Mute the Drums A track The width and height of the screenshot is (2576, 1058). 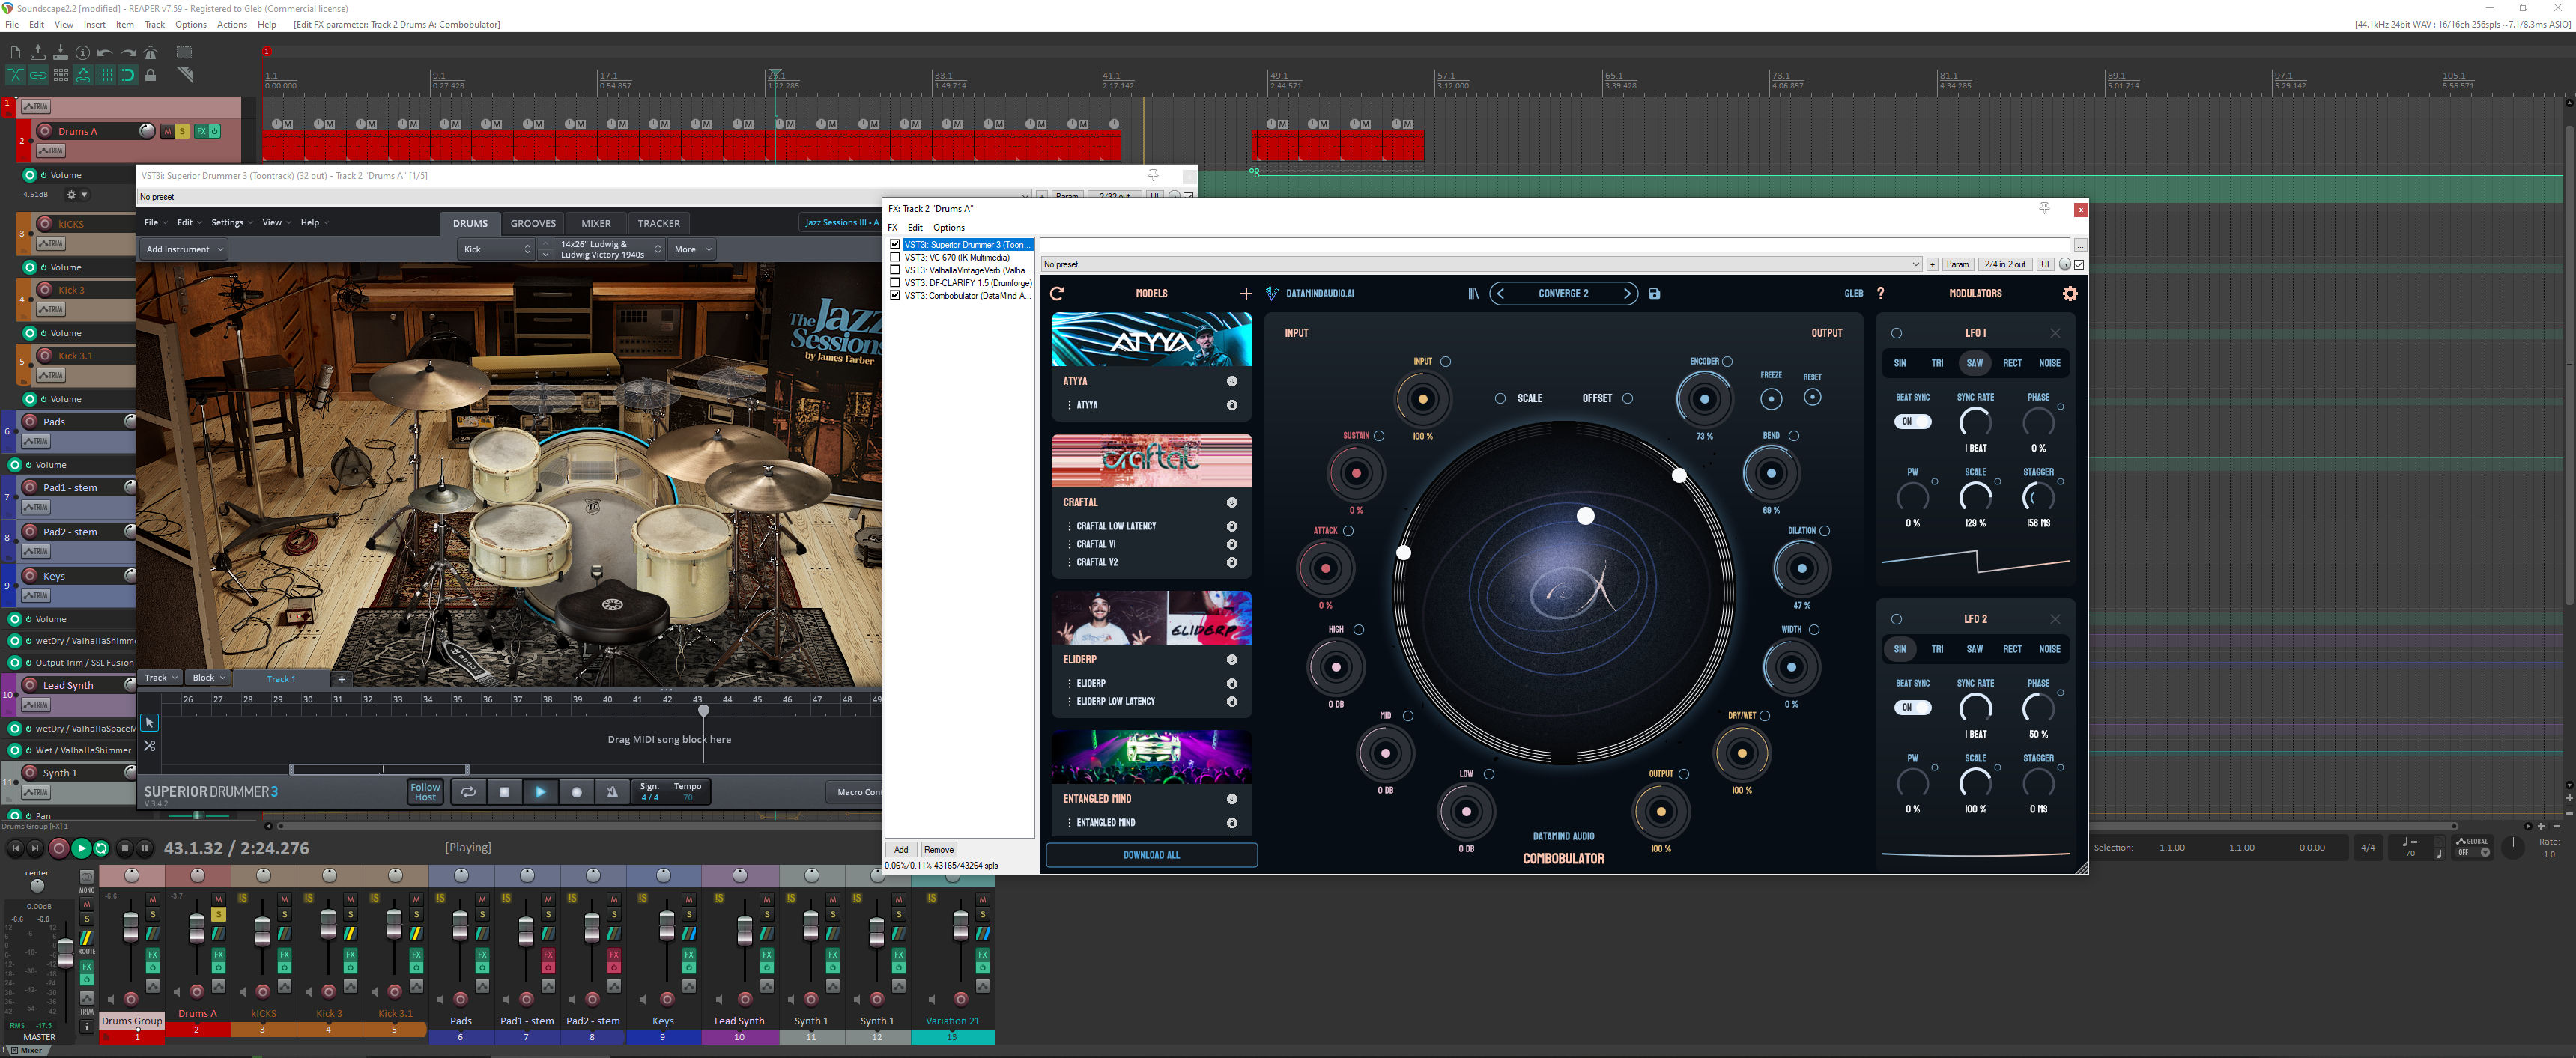pyautogui.click(x=166, y=130)
